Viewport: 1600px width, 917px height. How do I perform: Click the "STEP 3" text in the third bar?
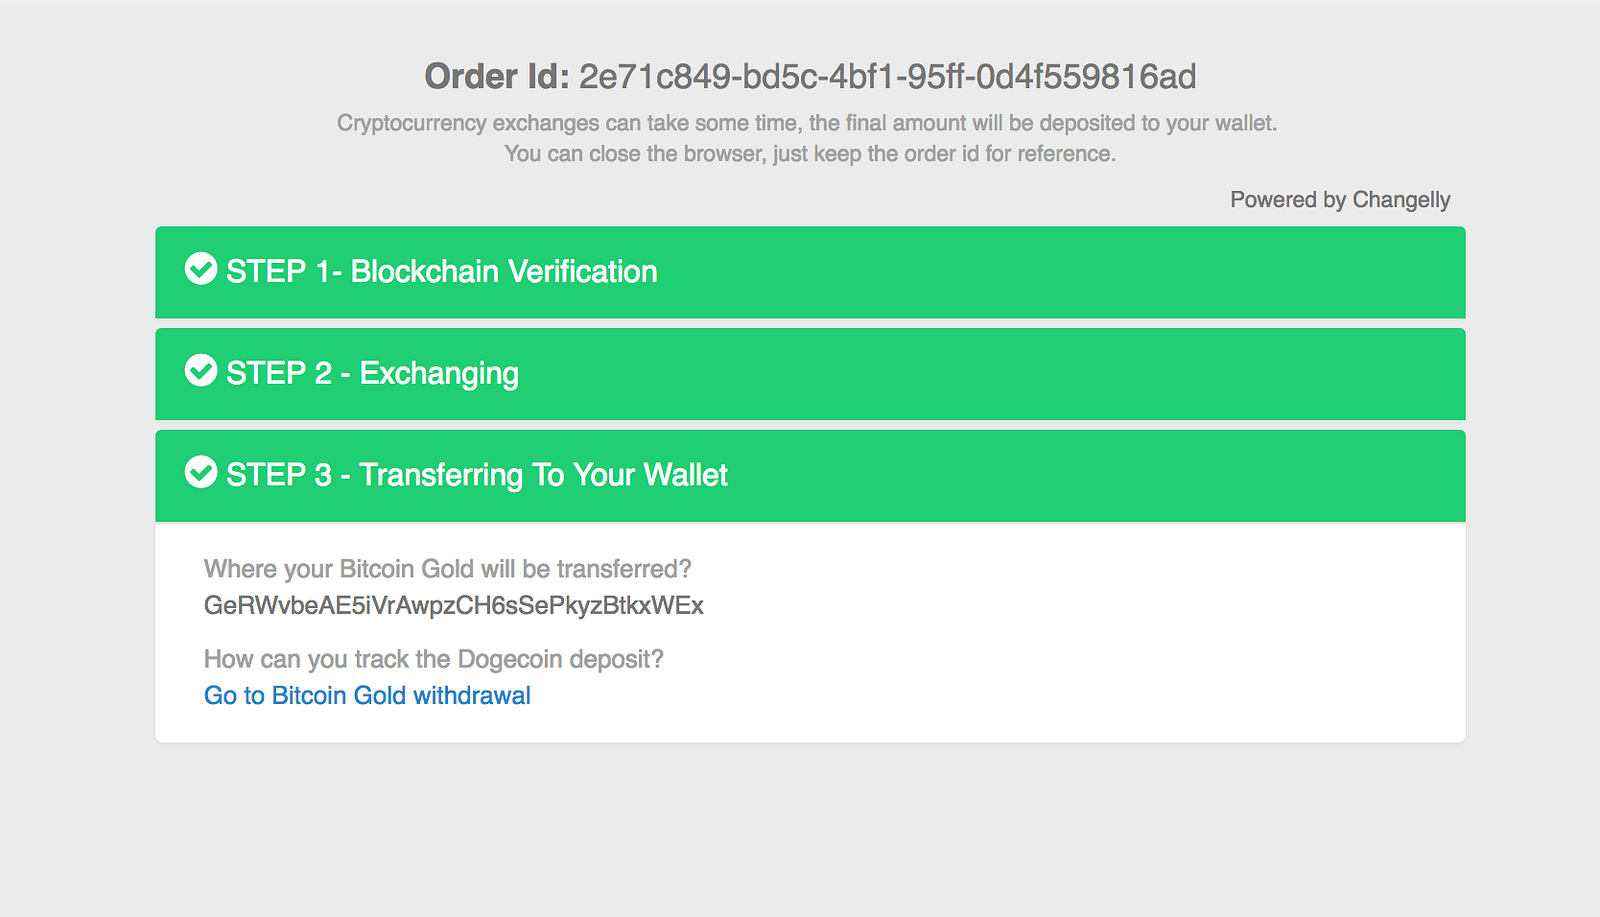[278, 474]
